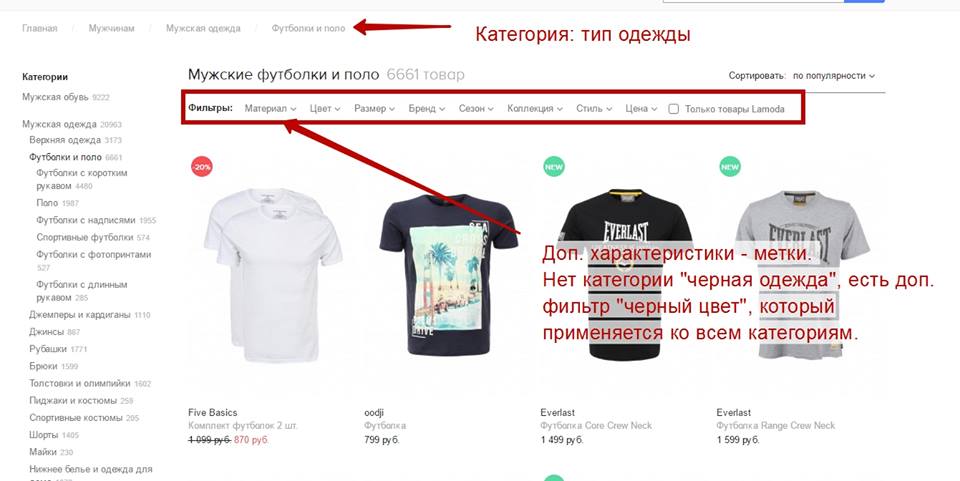Click the green NEW badge on black Everlast shirt
Screen dimensions: 960x481
pyautogui.click(x=553, y=166)
